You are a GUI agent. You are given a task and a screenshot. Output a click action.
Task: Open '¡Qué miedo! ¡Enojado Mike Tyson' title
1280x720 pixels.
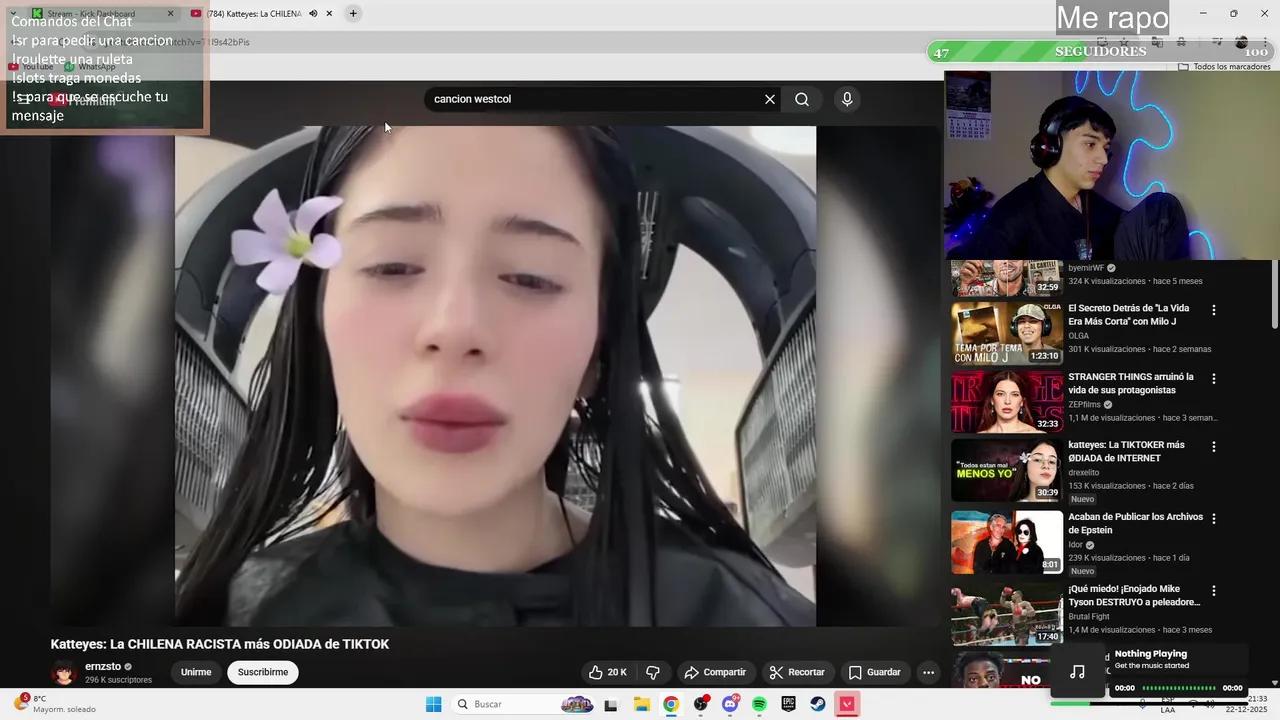pos(1134,595)
